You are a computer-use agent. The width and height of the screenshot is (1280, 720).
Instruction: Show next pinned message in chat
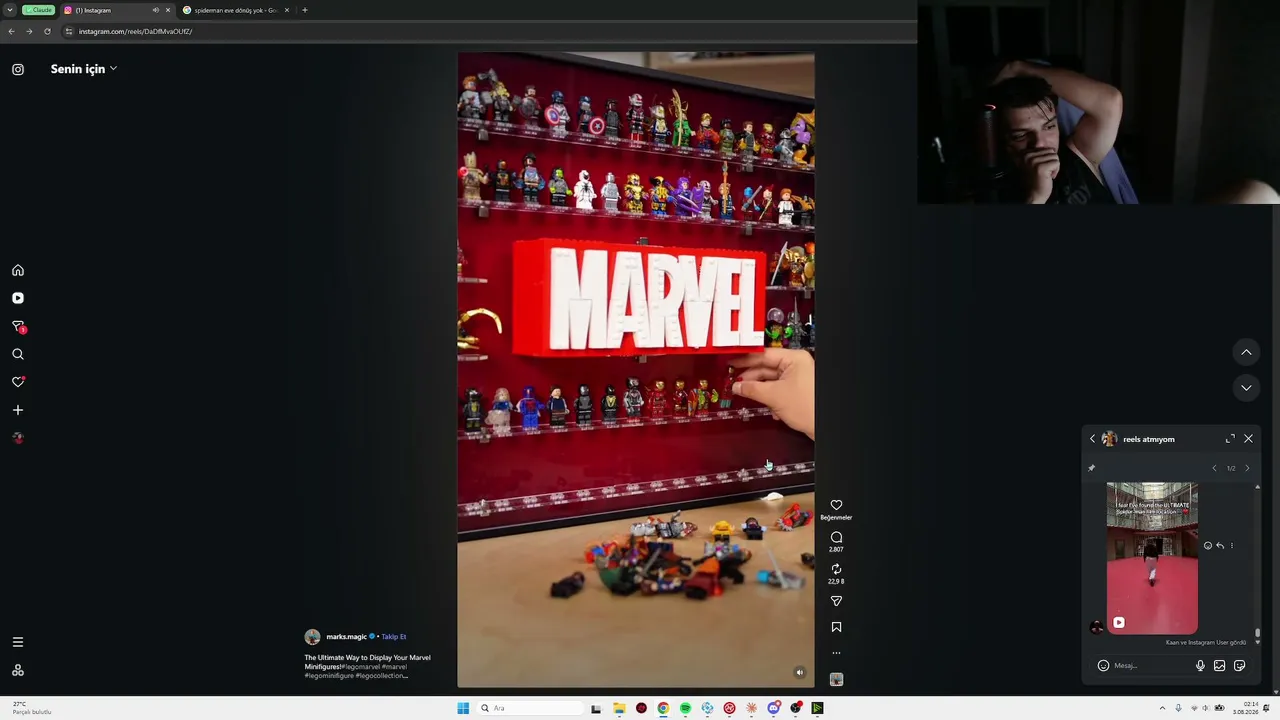click(1246, 468)
